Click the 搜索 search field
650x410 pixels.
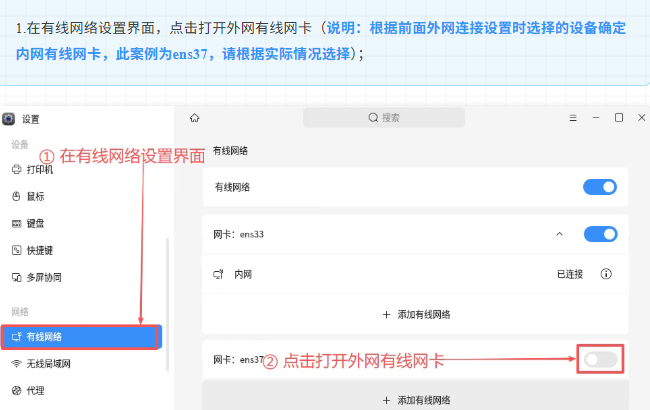coord(384,118)
